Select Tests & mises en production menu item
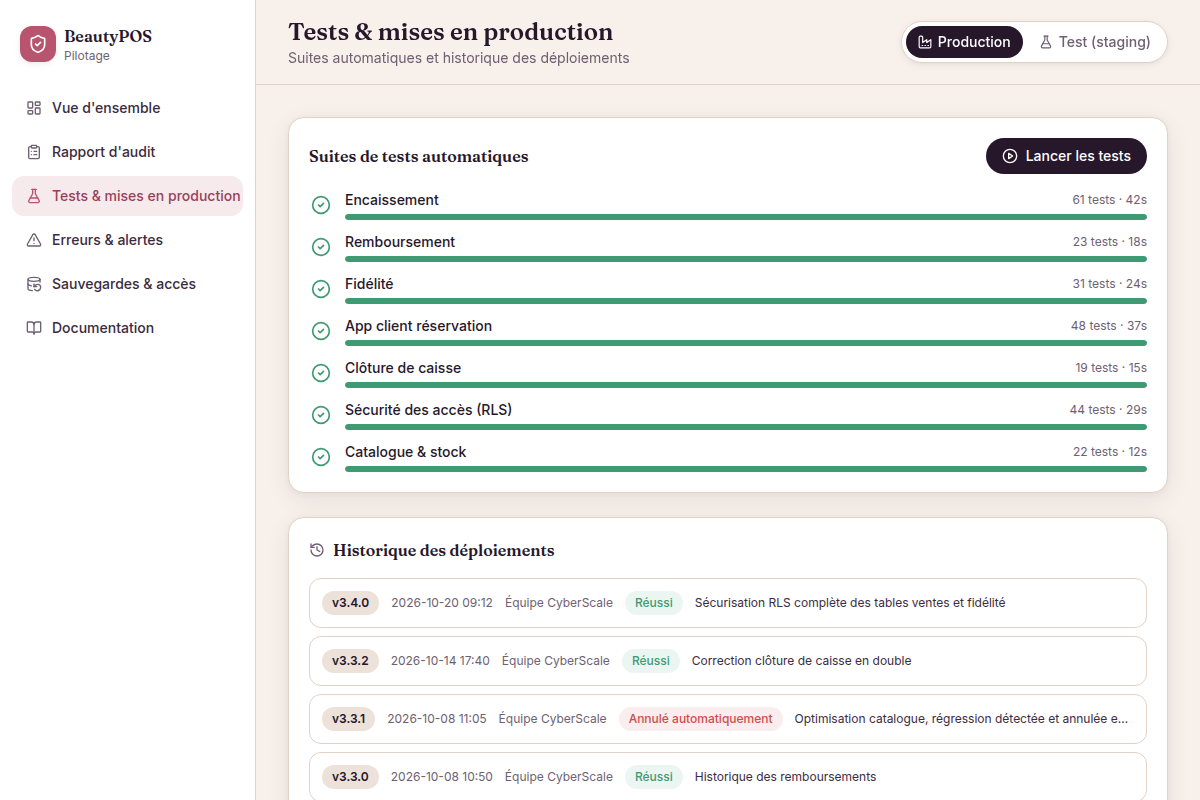Image resolution: width=1200 pixels, height=800 pixels. coord(127,196)
